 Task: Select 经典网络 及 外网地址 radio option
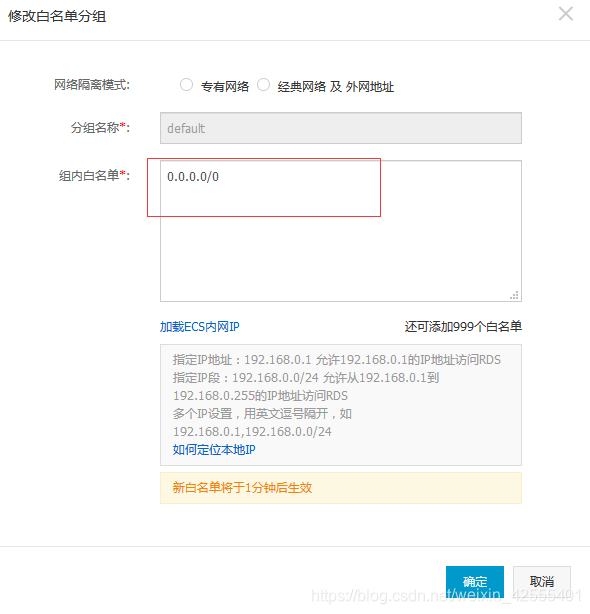(x=263, y=85)
